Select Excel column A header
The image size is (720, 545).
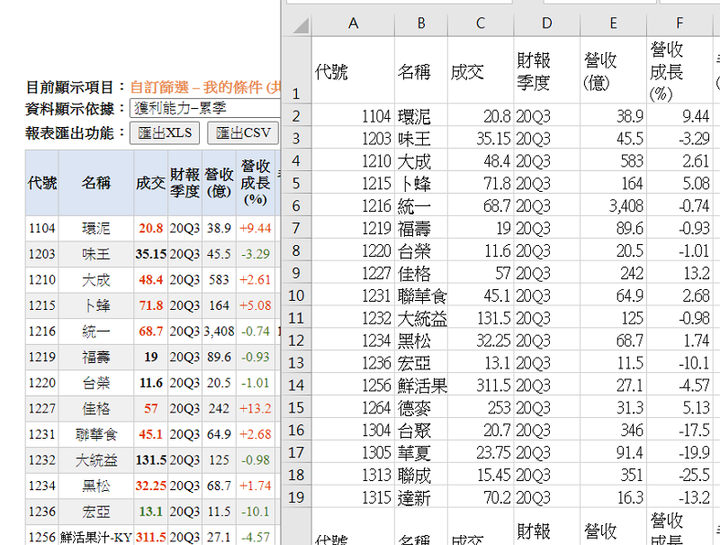click(x=353, y=23)
